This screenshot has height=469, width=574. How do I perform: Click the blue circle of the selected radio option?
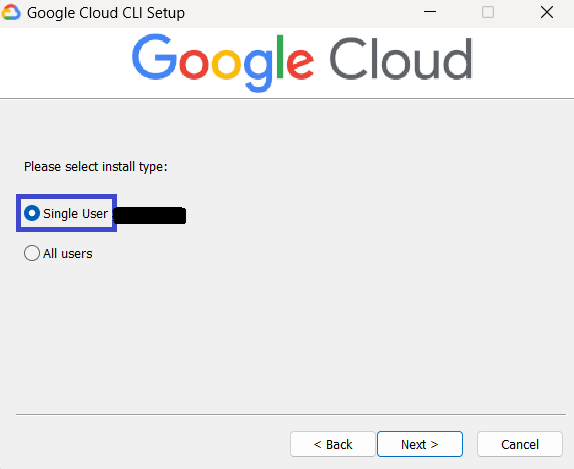tap(32, 213)
